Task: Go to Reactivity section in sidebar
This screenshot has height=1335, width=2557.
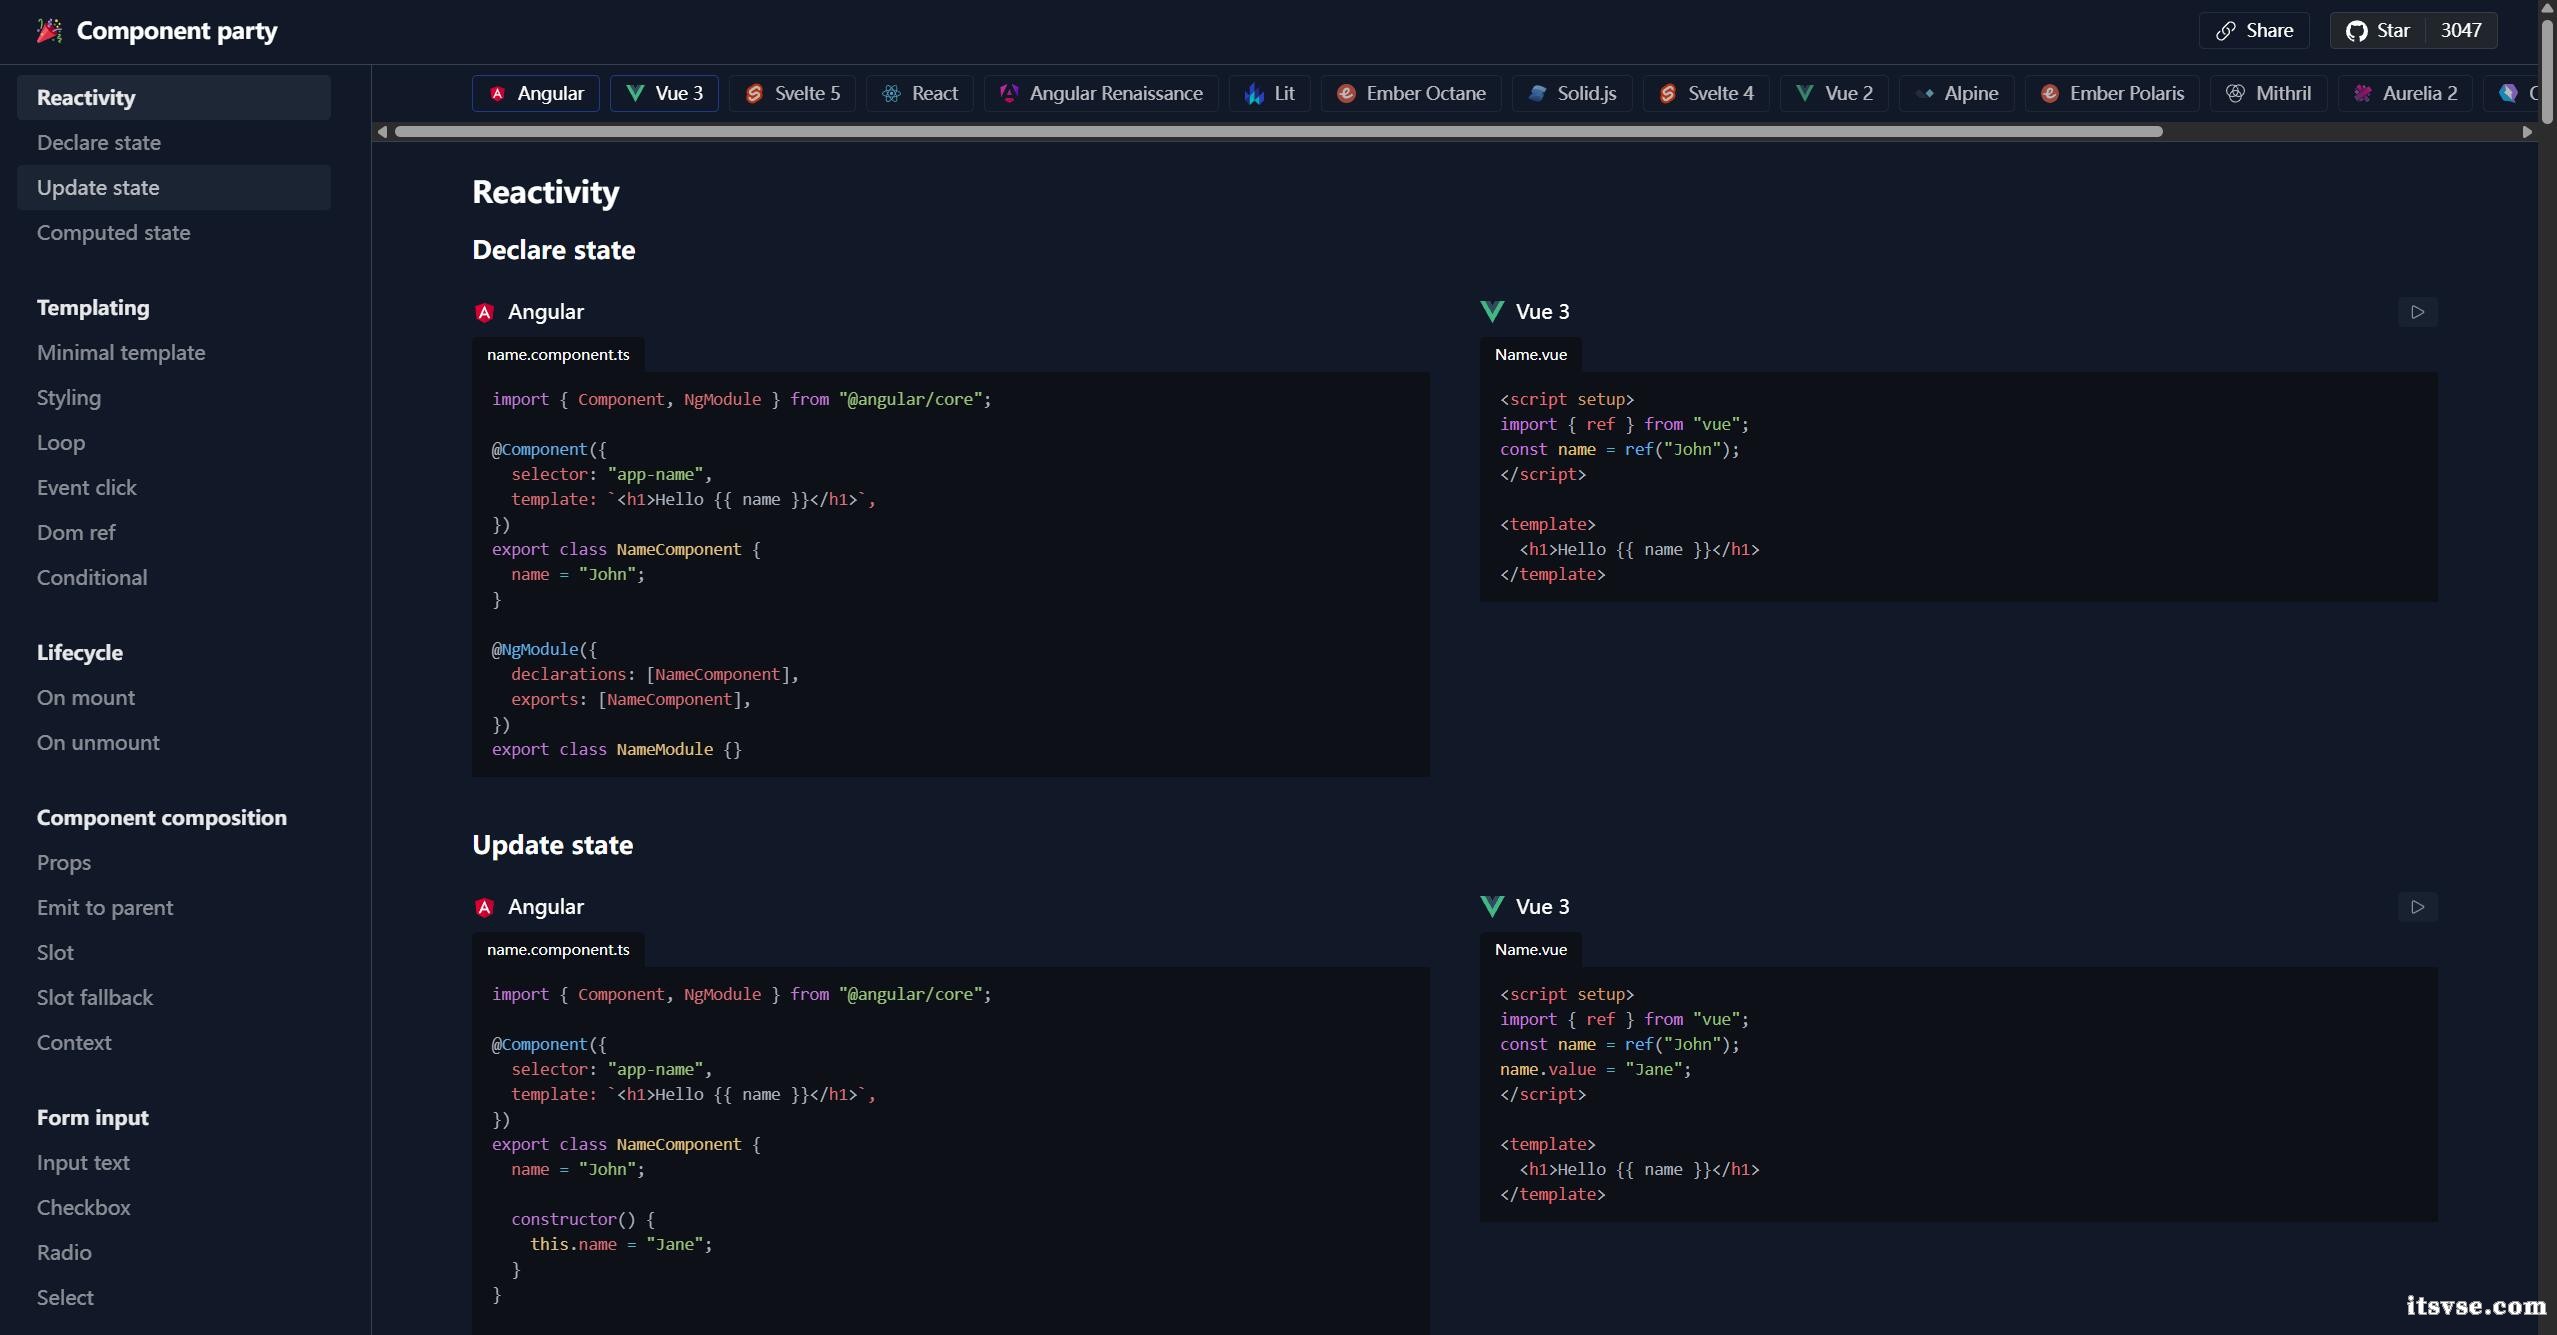Action: click(x=173, y=98)
